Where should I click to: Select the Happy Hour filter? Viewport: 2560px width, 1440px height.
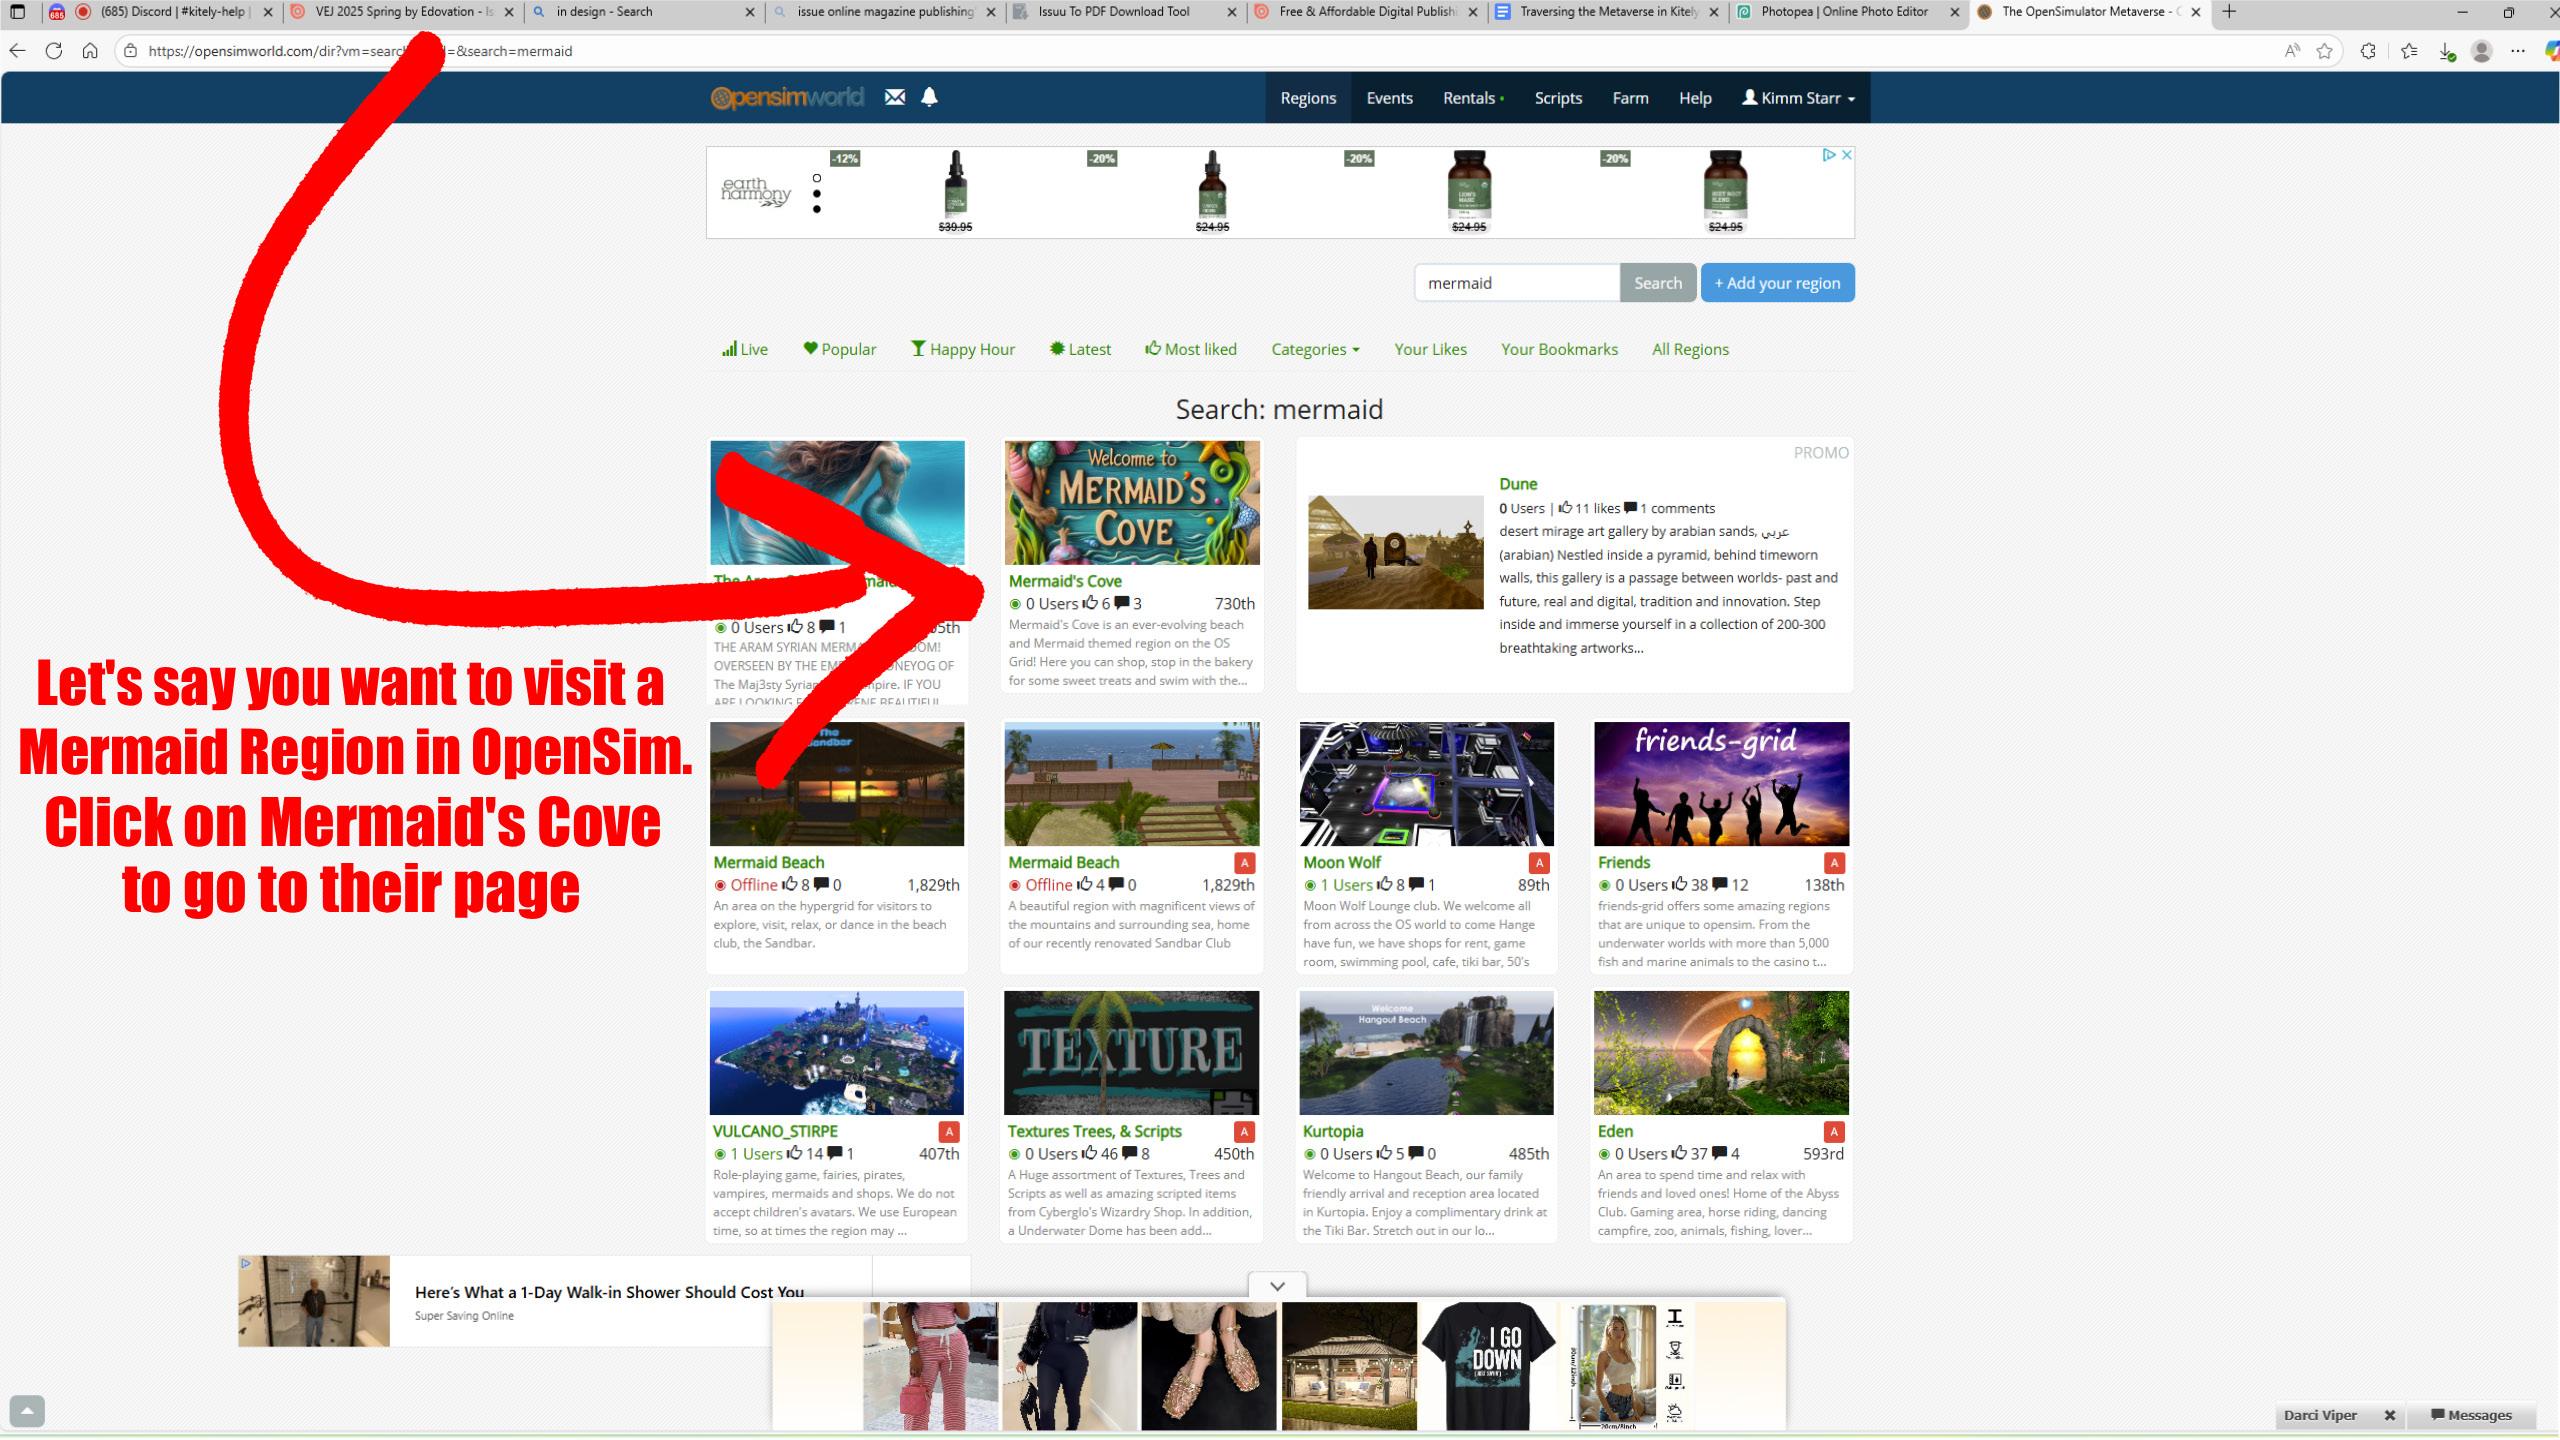(962, 349)
